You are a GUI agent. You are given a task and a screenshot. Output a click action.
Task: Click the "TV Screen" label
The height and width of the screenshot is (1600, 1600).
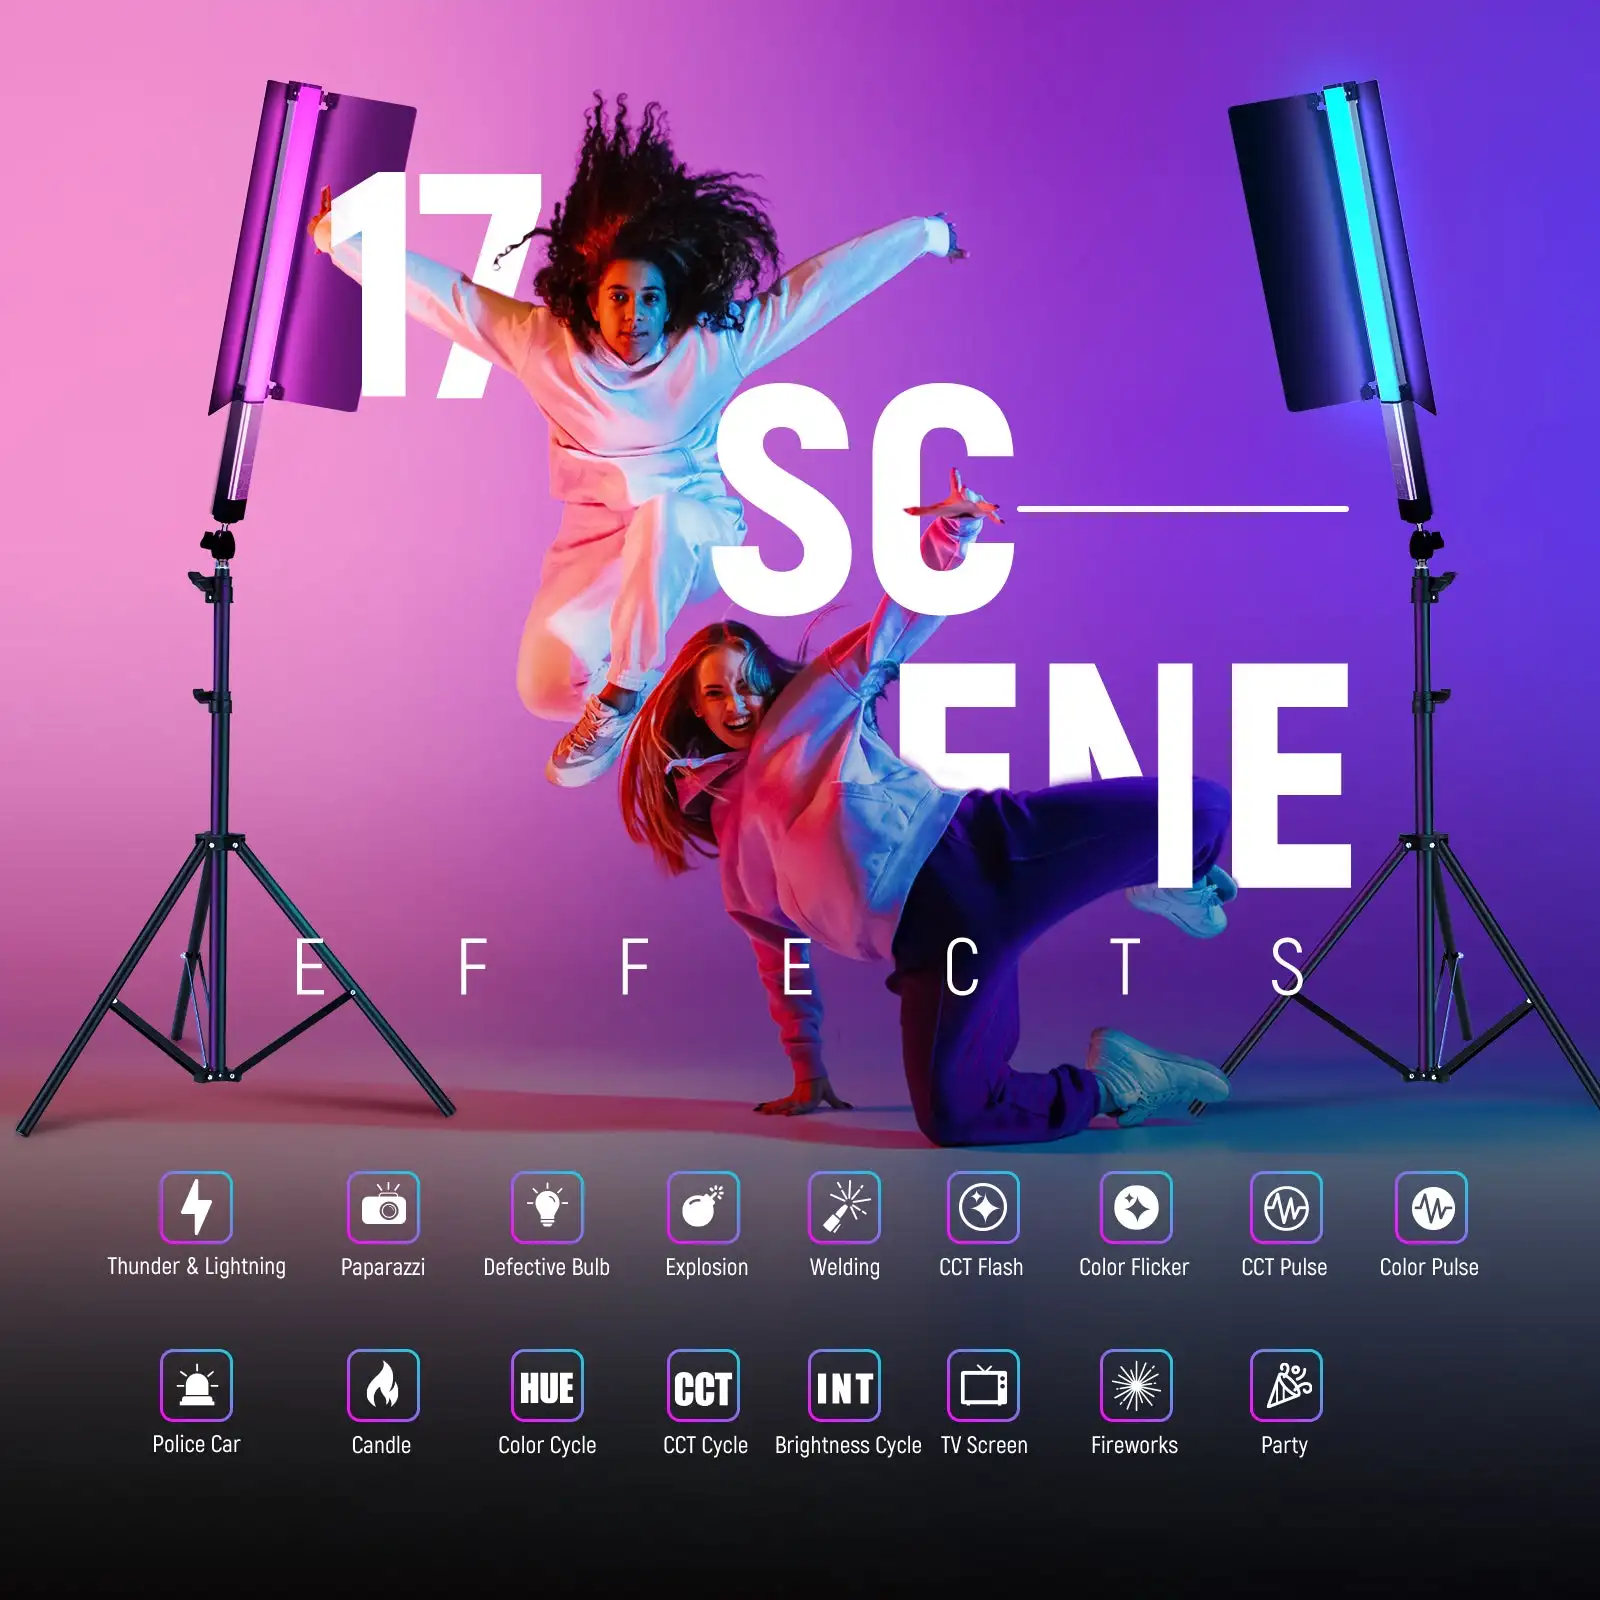point(984,1445)
